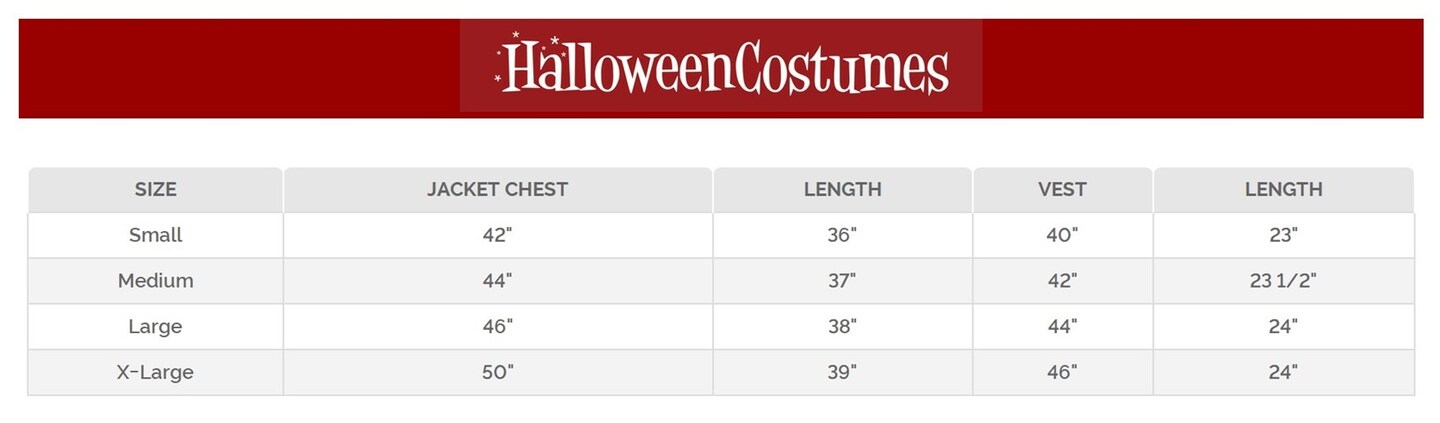Select the X-Large size row label
The image size is (1440, 423).
pyautogui.click(x=155, y=373)
